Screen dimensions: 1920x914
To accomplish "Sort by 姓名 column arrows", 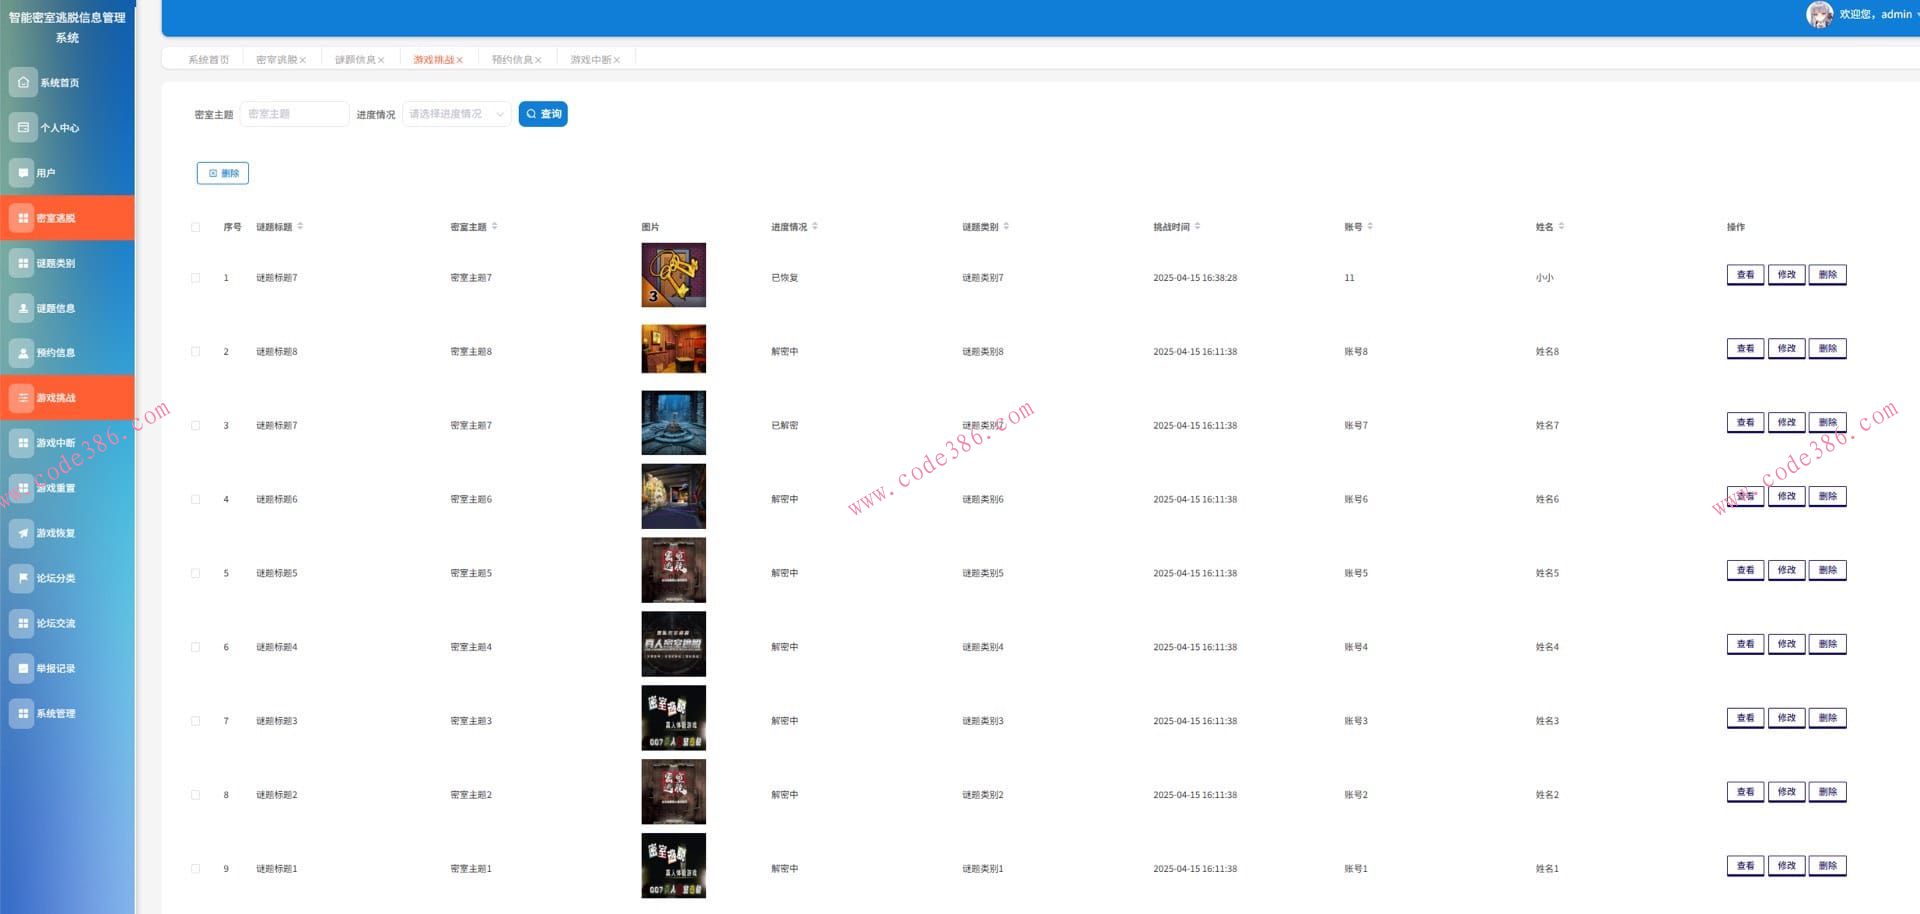I will (x=1561, y=226).
